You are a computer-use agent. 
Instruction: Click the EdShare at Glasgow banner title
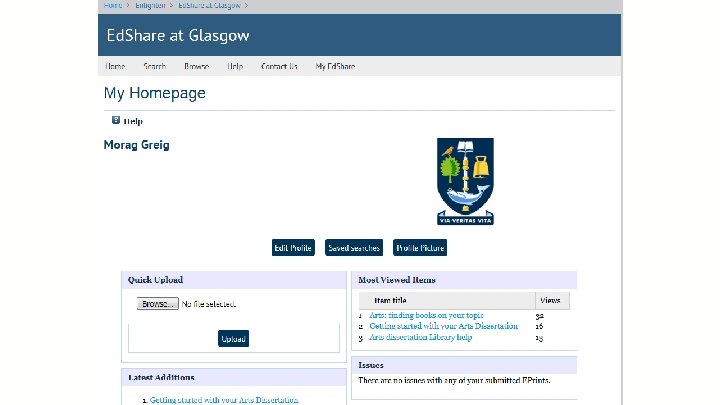(x=178, y=35)
